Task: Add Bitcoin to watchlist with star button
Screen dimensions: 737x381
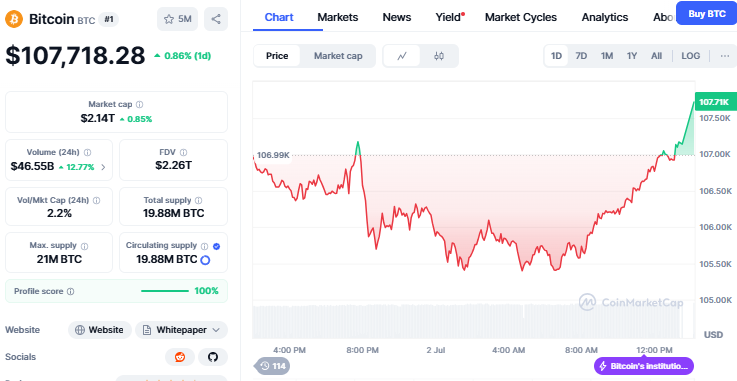Action: coord(178,19)
